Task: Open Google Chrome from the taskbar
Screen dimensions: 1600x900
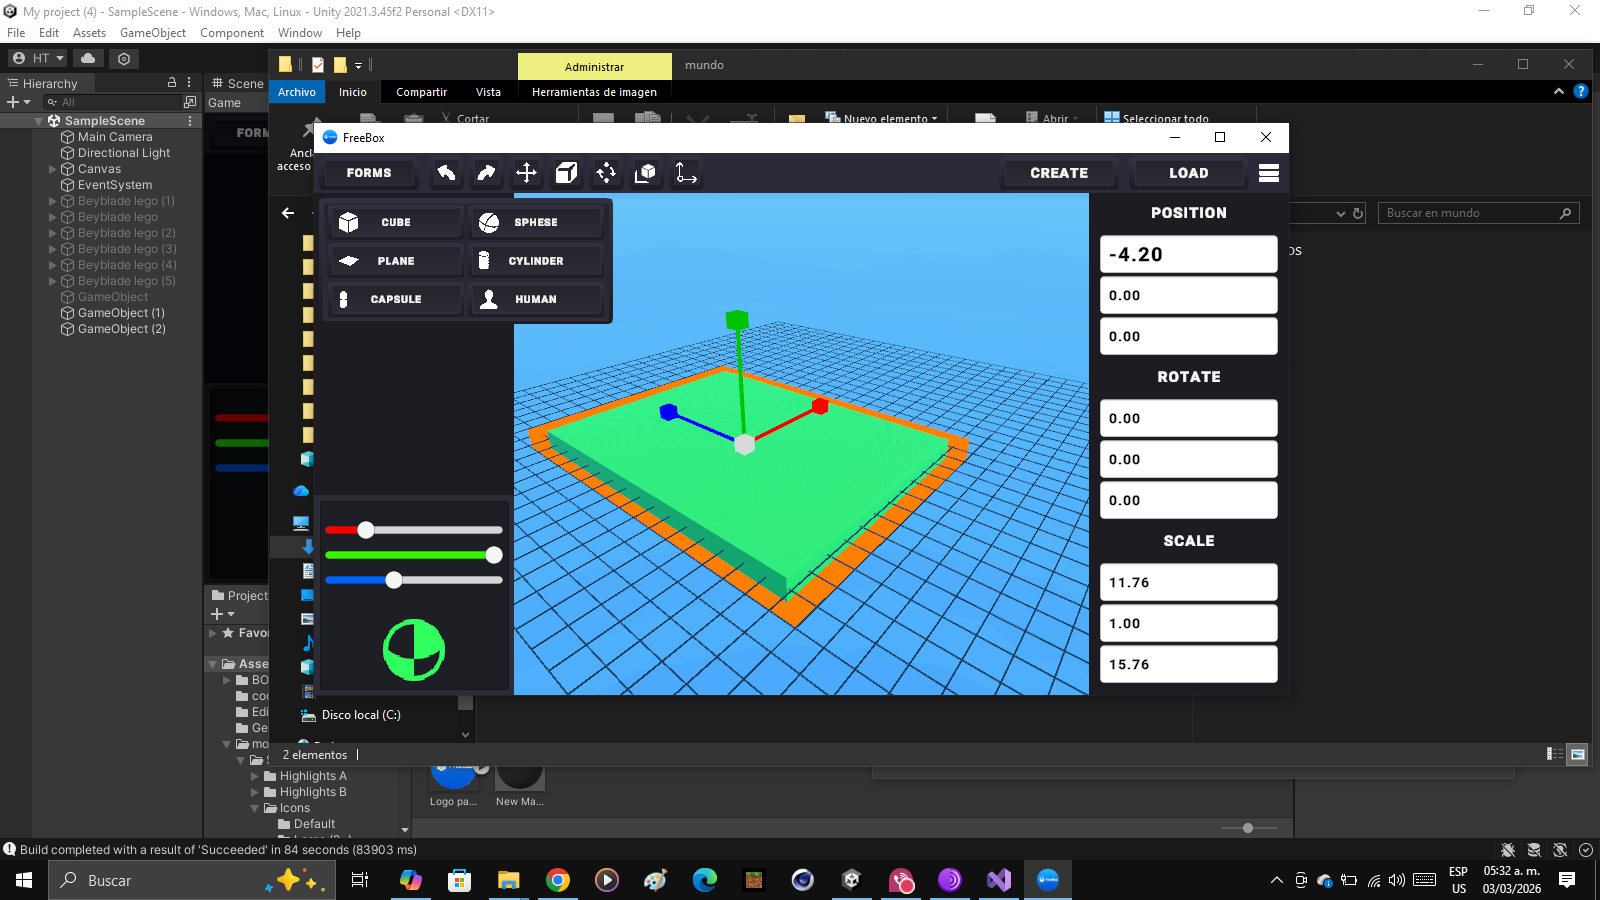Action: tap(558, 880)
